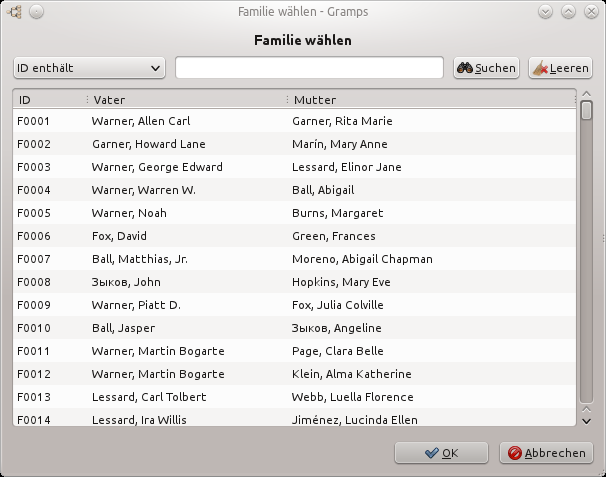Focus the search text field

309,68
